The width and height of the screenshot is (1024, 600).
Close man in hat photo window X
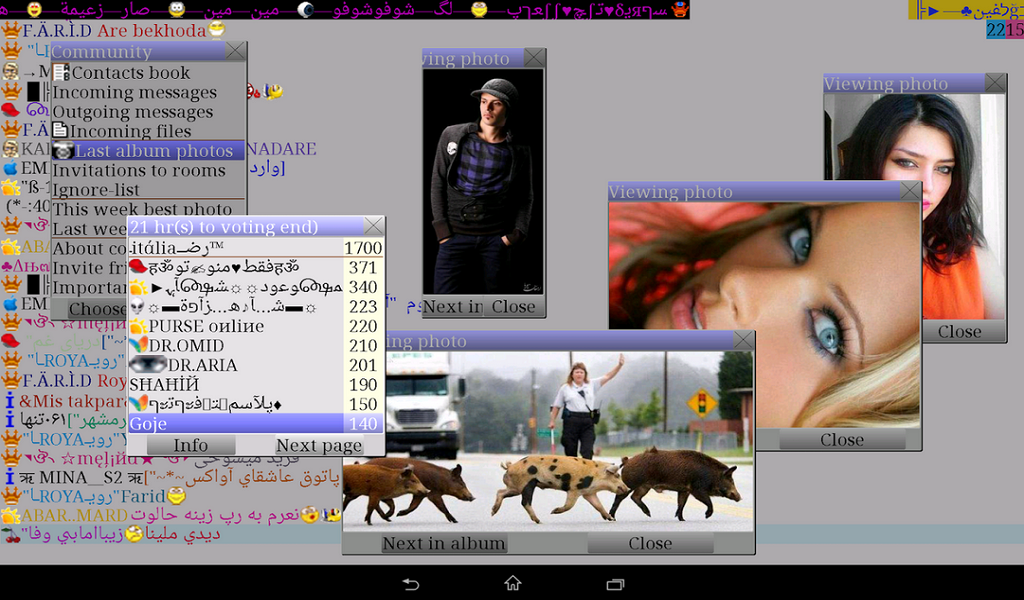tap(535, 57)
